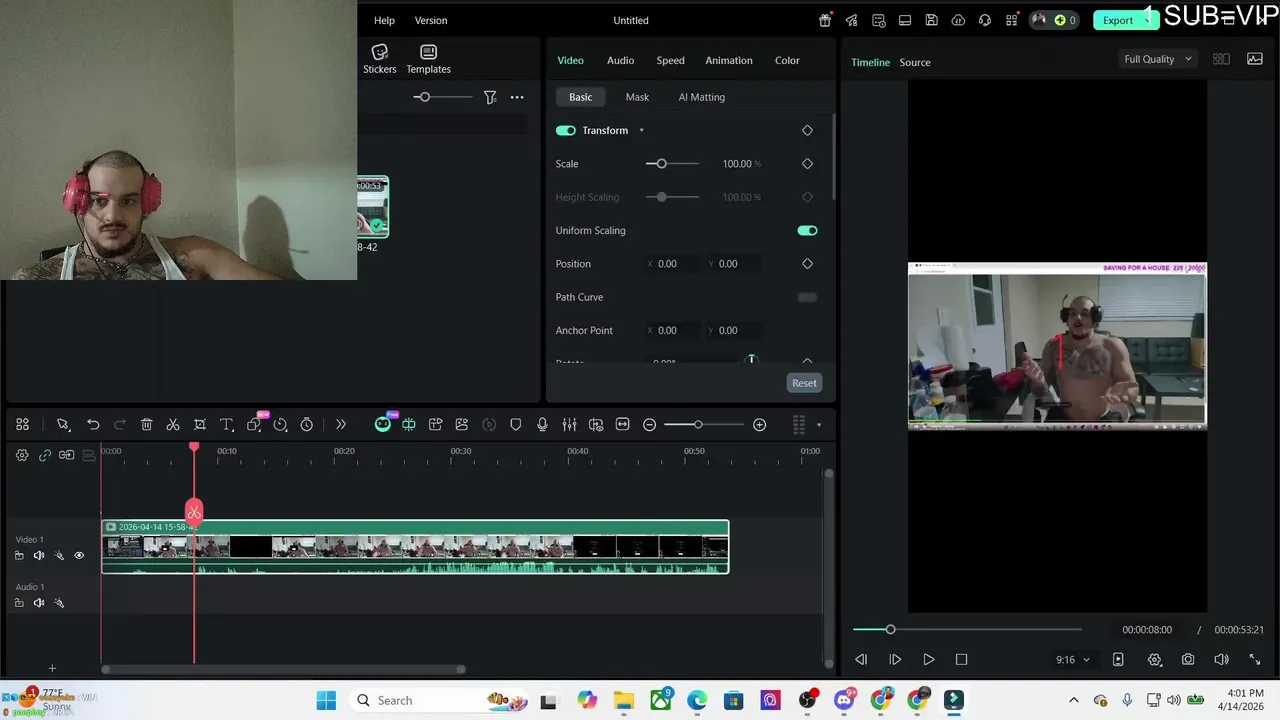Add text with the T tool

click(x=226, y=425)
